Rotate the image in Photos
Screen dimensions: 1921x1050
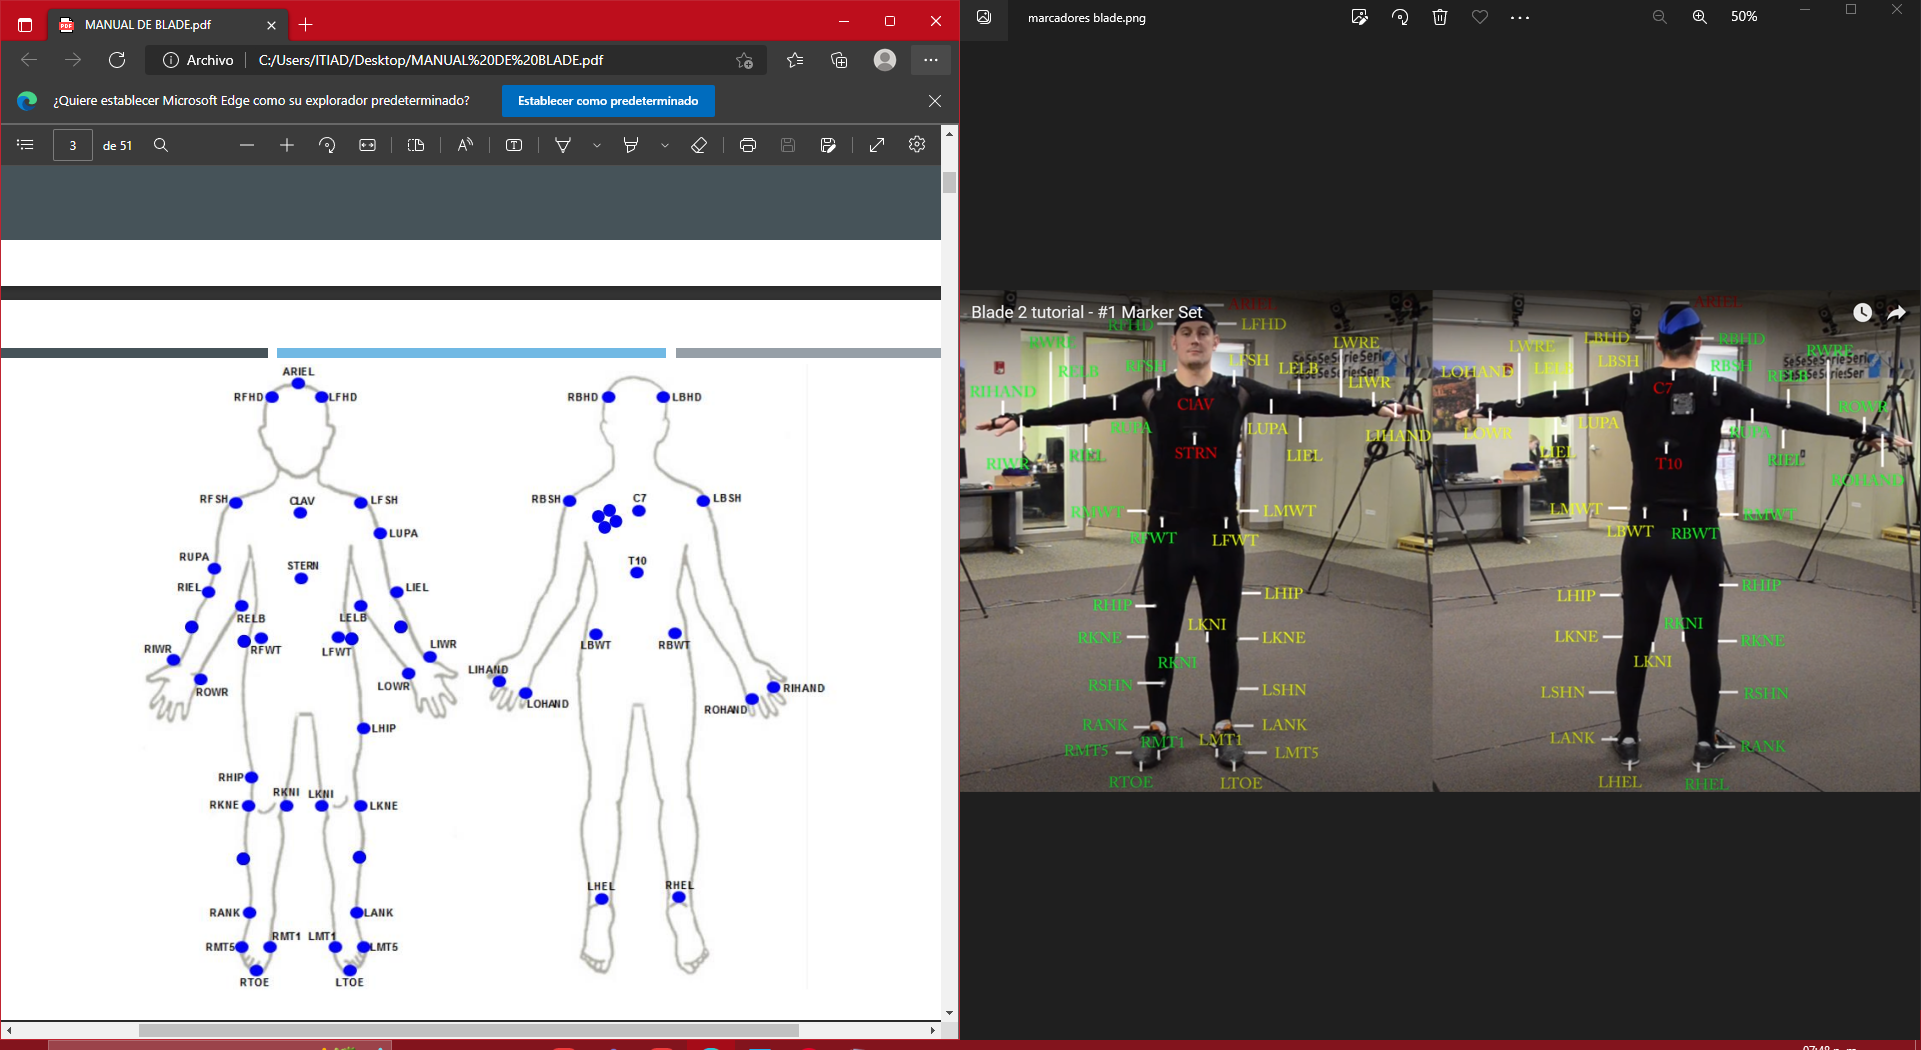click(1400, 17)
